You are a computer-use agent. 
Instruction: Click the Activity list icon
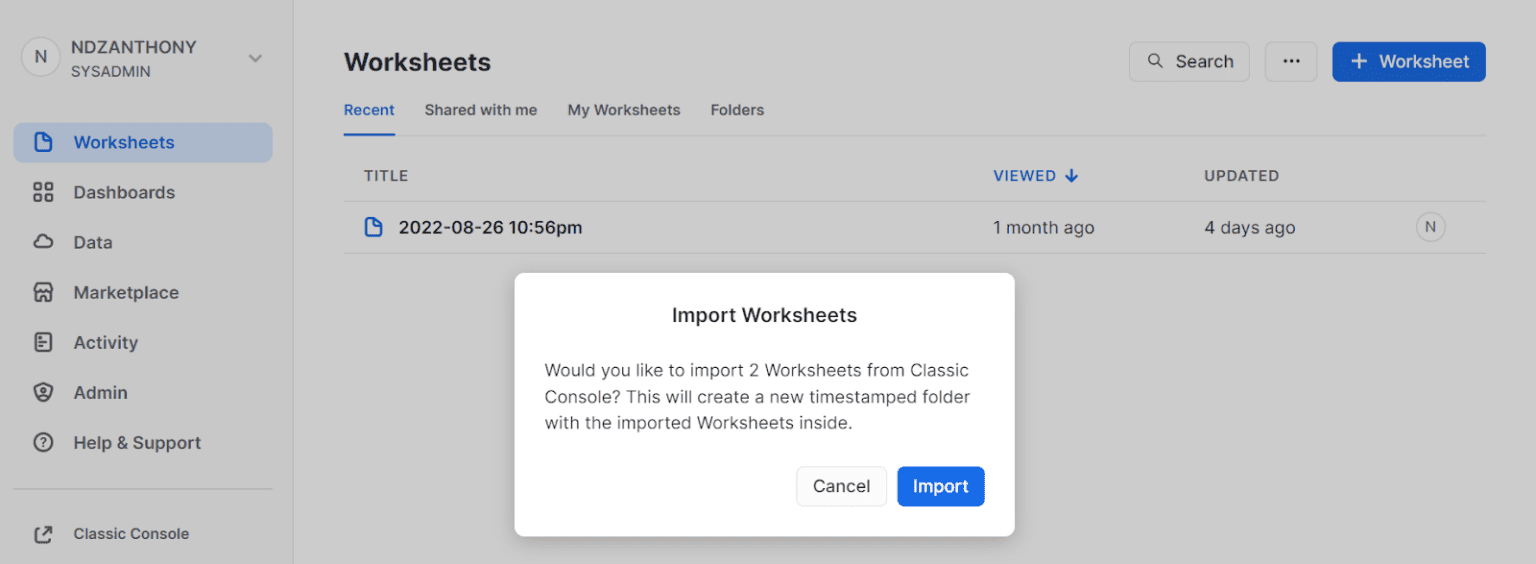43,342
